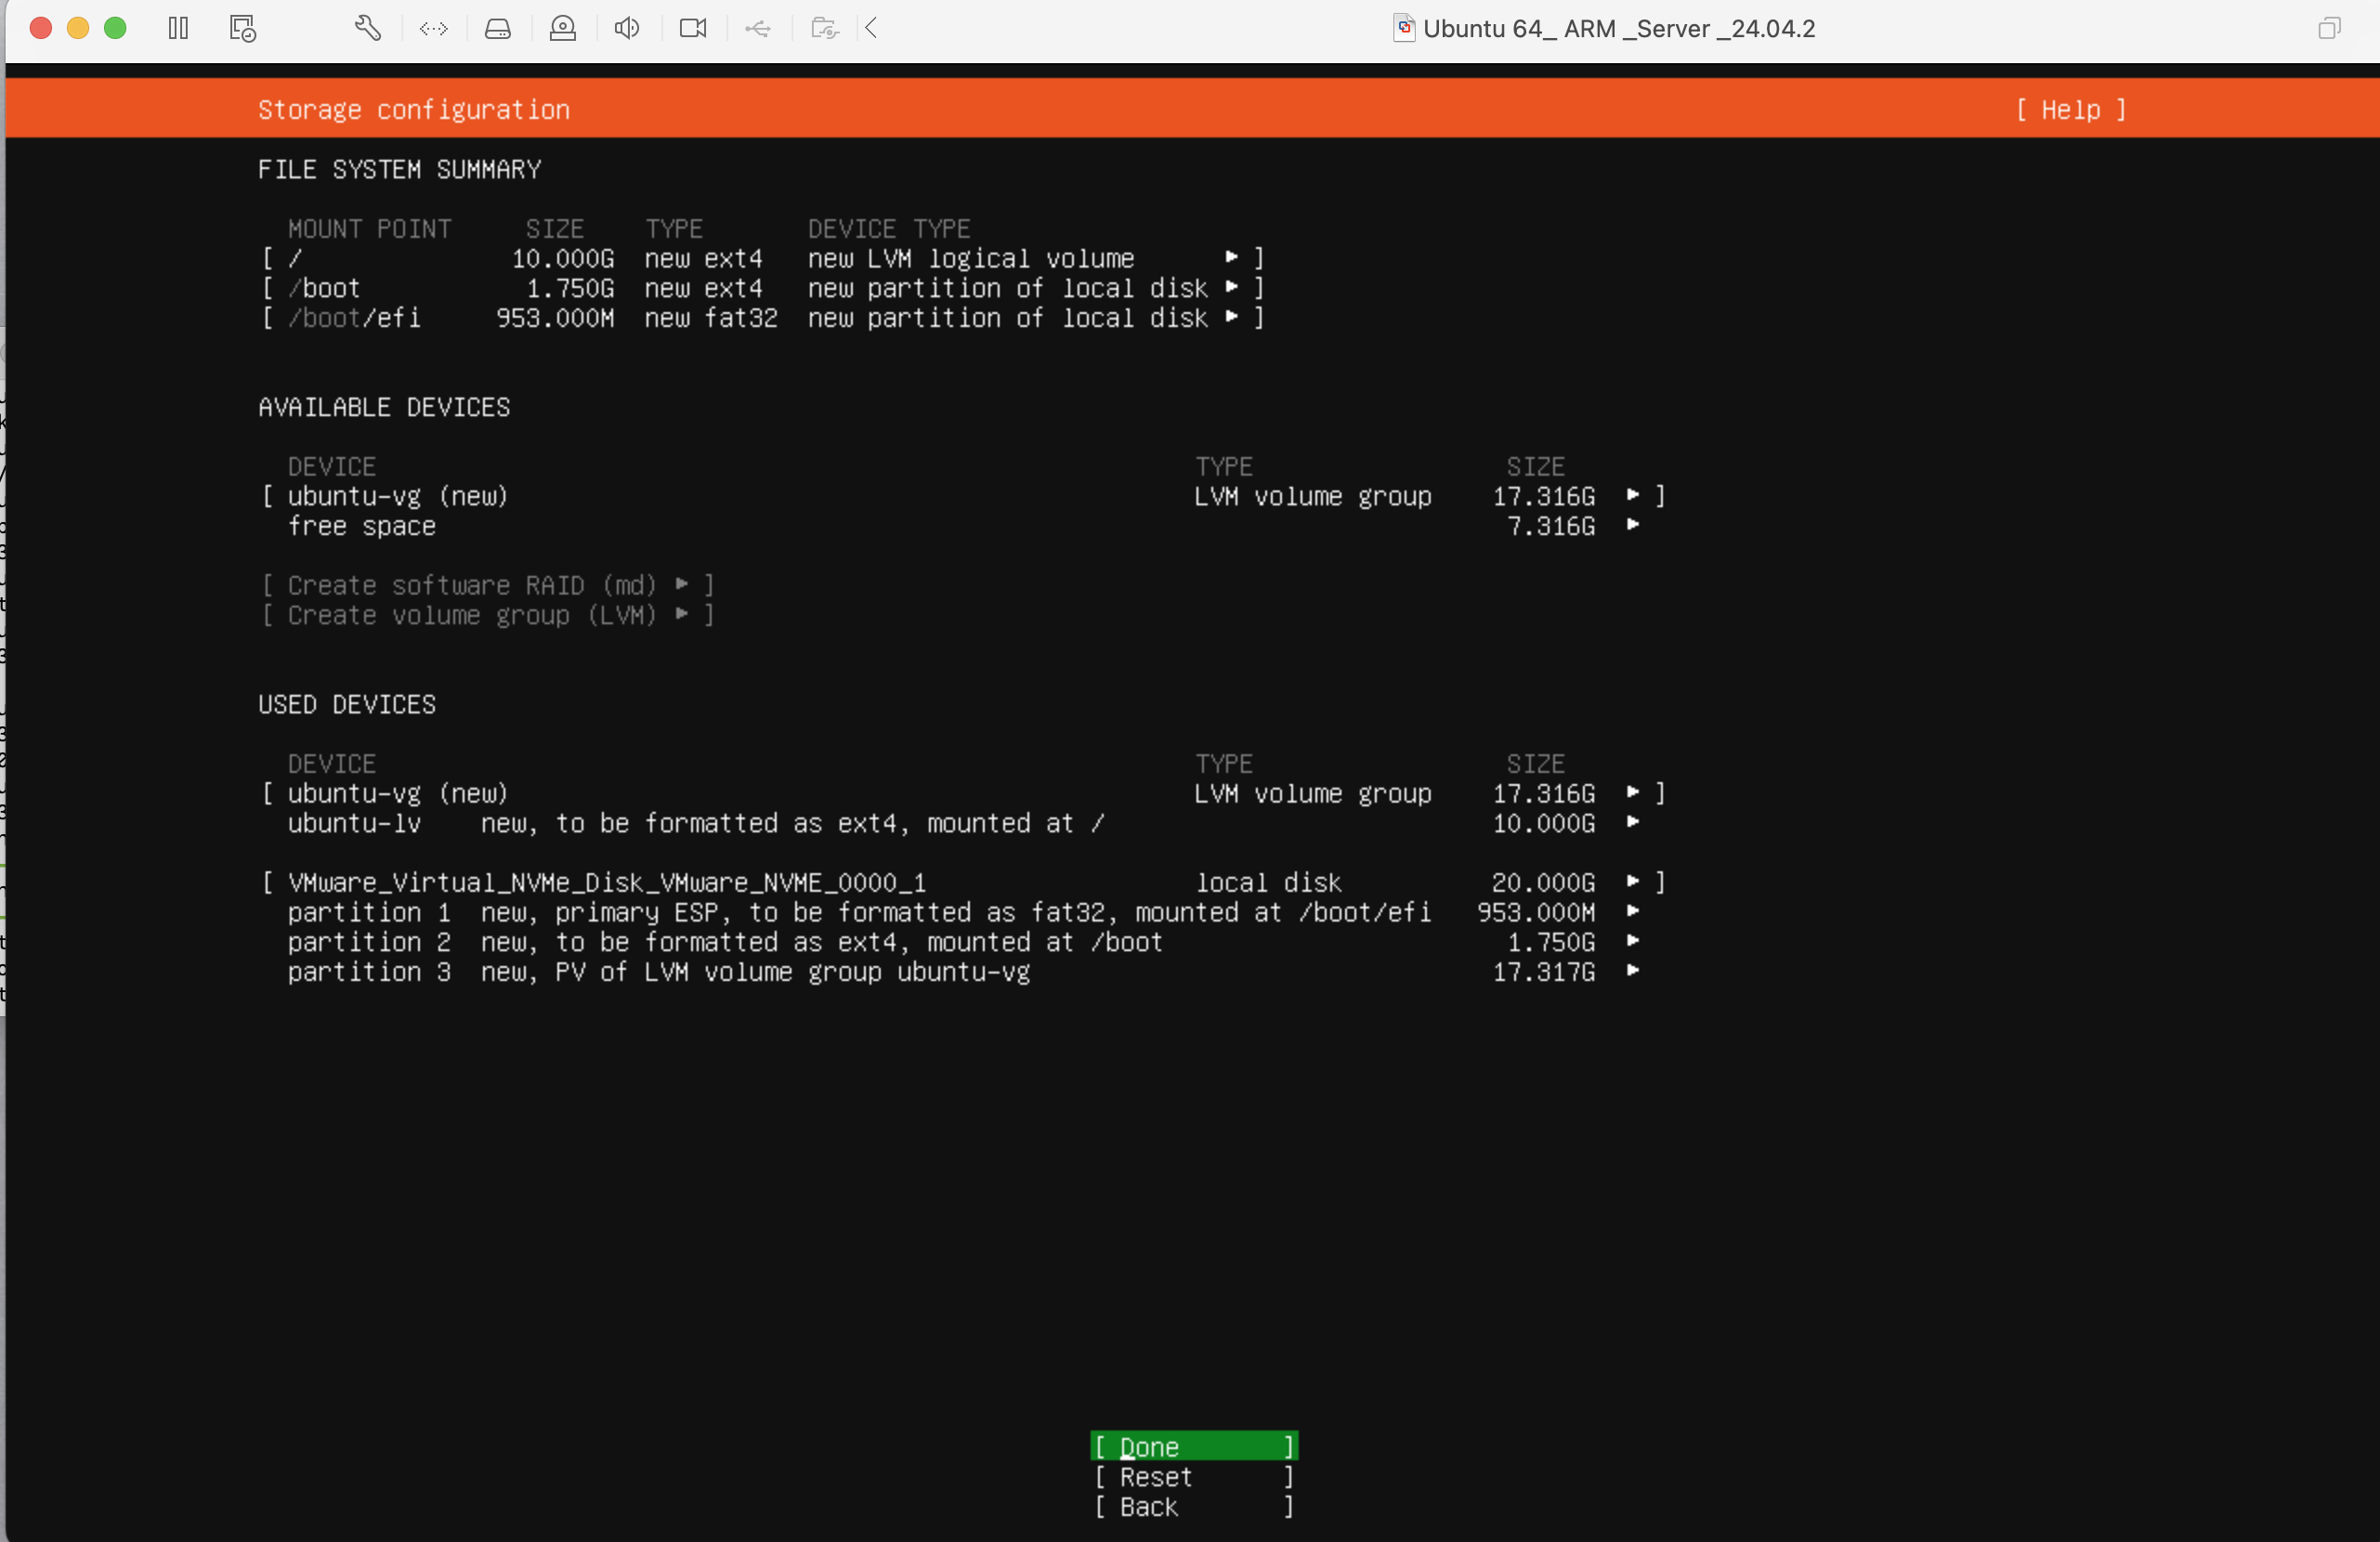Expand ubuntu-vg under Available Devices
The height and width of the screenshot is (1542, 2380).
(x=964, y=496)
